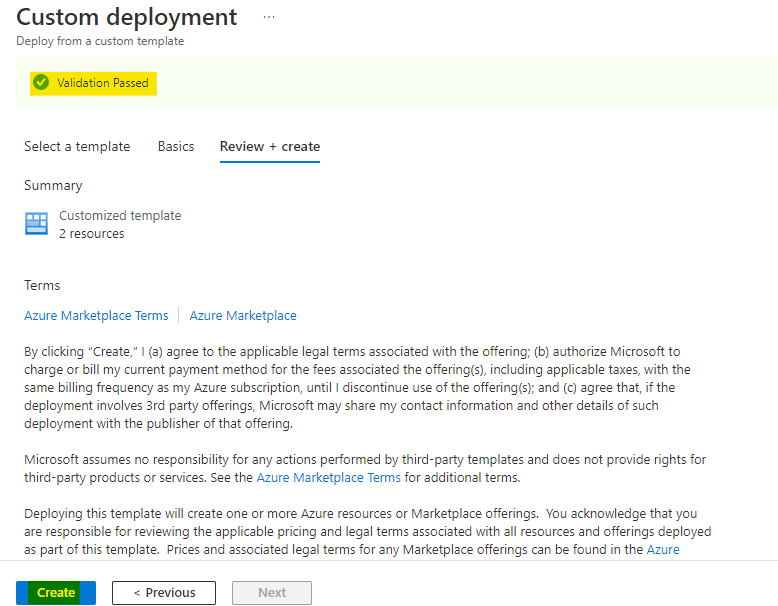Viewport: 778px width, 606px height.
Task: Click the green Validation Passed checkmark icon
Action: [x=41, y=83]
